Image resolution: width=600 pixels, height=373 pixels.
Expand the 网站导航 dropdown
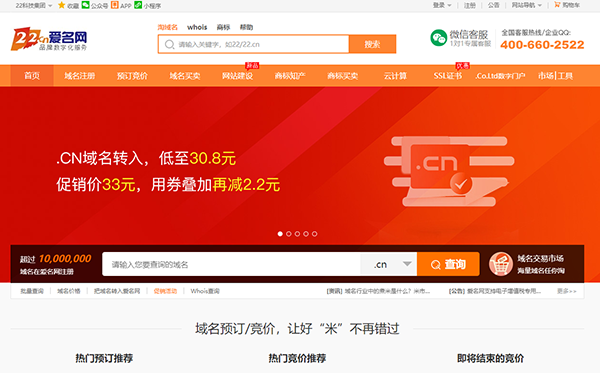click(x=527, y=5)
